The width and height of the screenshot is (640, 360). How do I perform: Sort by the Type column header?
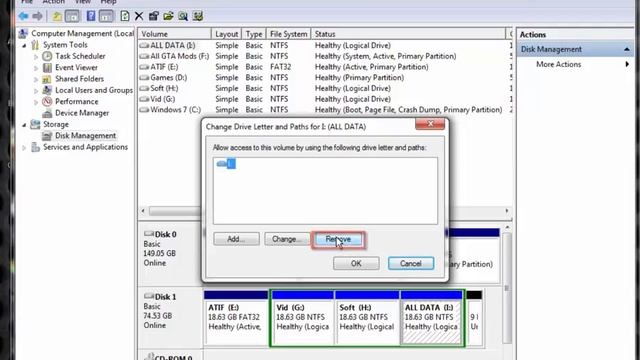(254, 34)
